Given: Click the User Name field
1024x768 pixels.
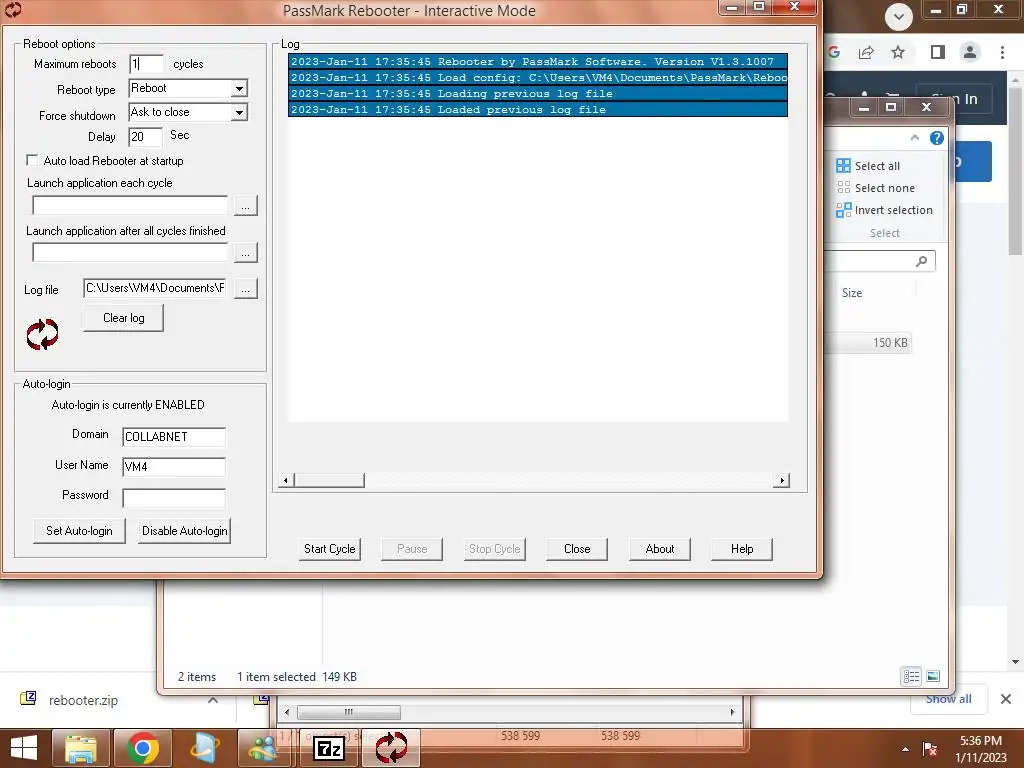Looking at the screenshot, I should point(174,467).
